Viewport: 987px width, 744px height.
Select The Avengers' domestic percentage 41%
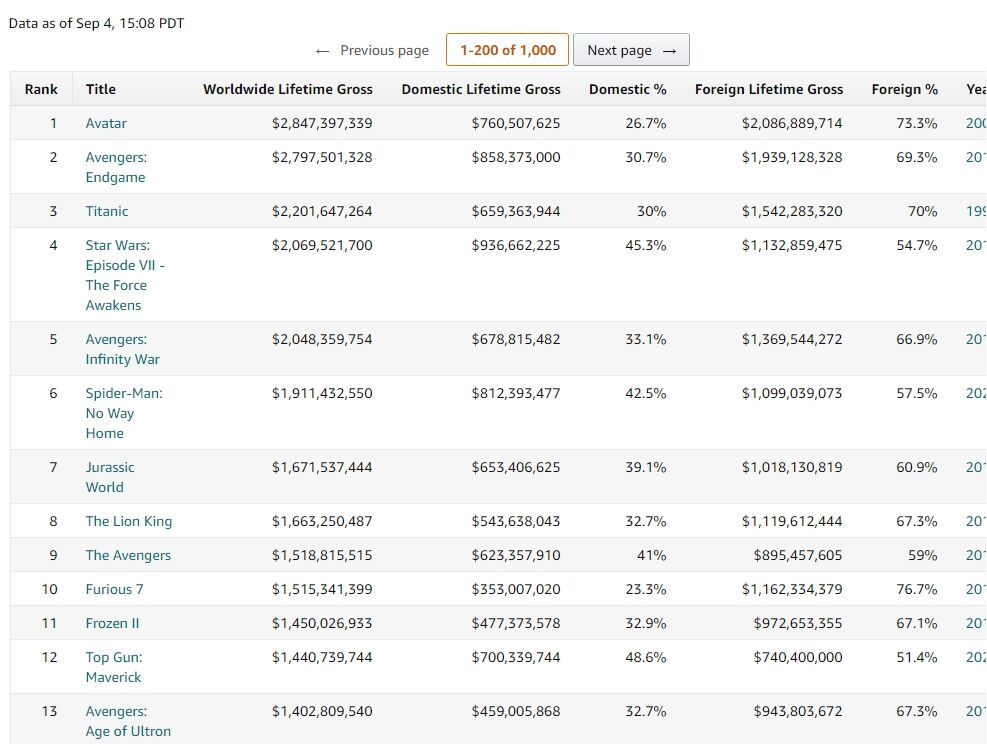[651, 555]
